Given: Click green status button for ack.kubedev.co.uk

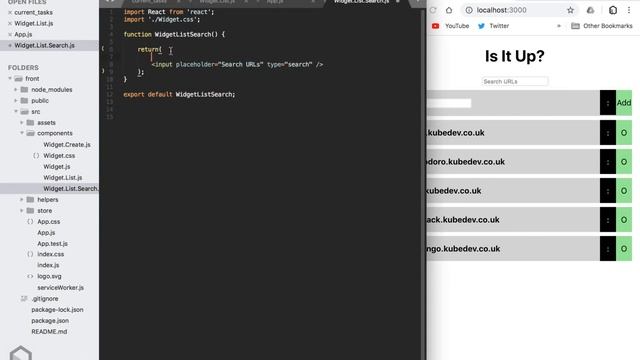Looking at the screenshot, I should pyautogui.click(x=624, y=220).
